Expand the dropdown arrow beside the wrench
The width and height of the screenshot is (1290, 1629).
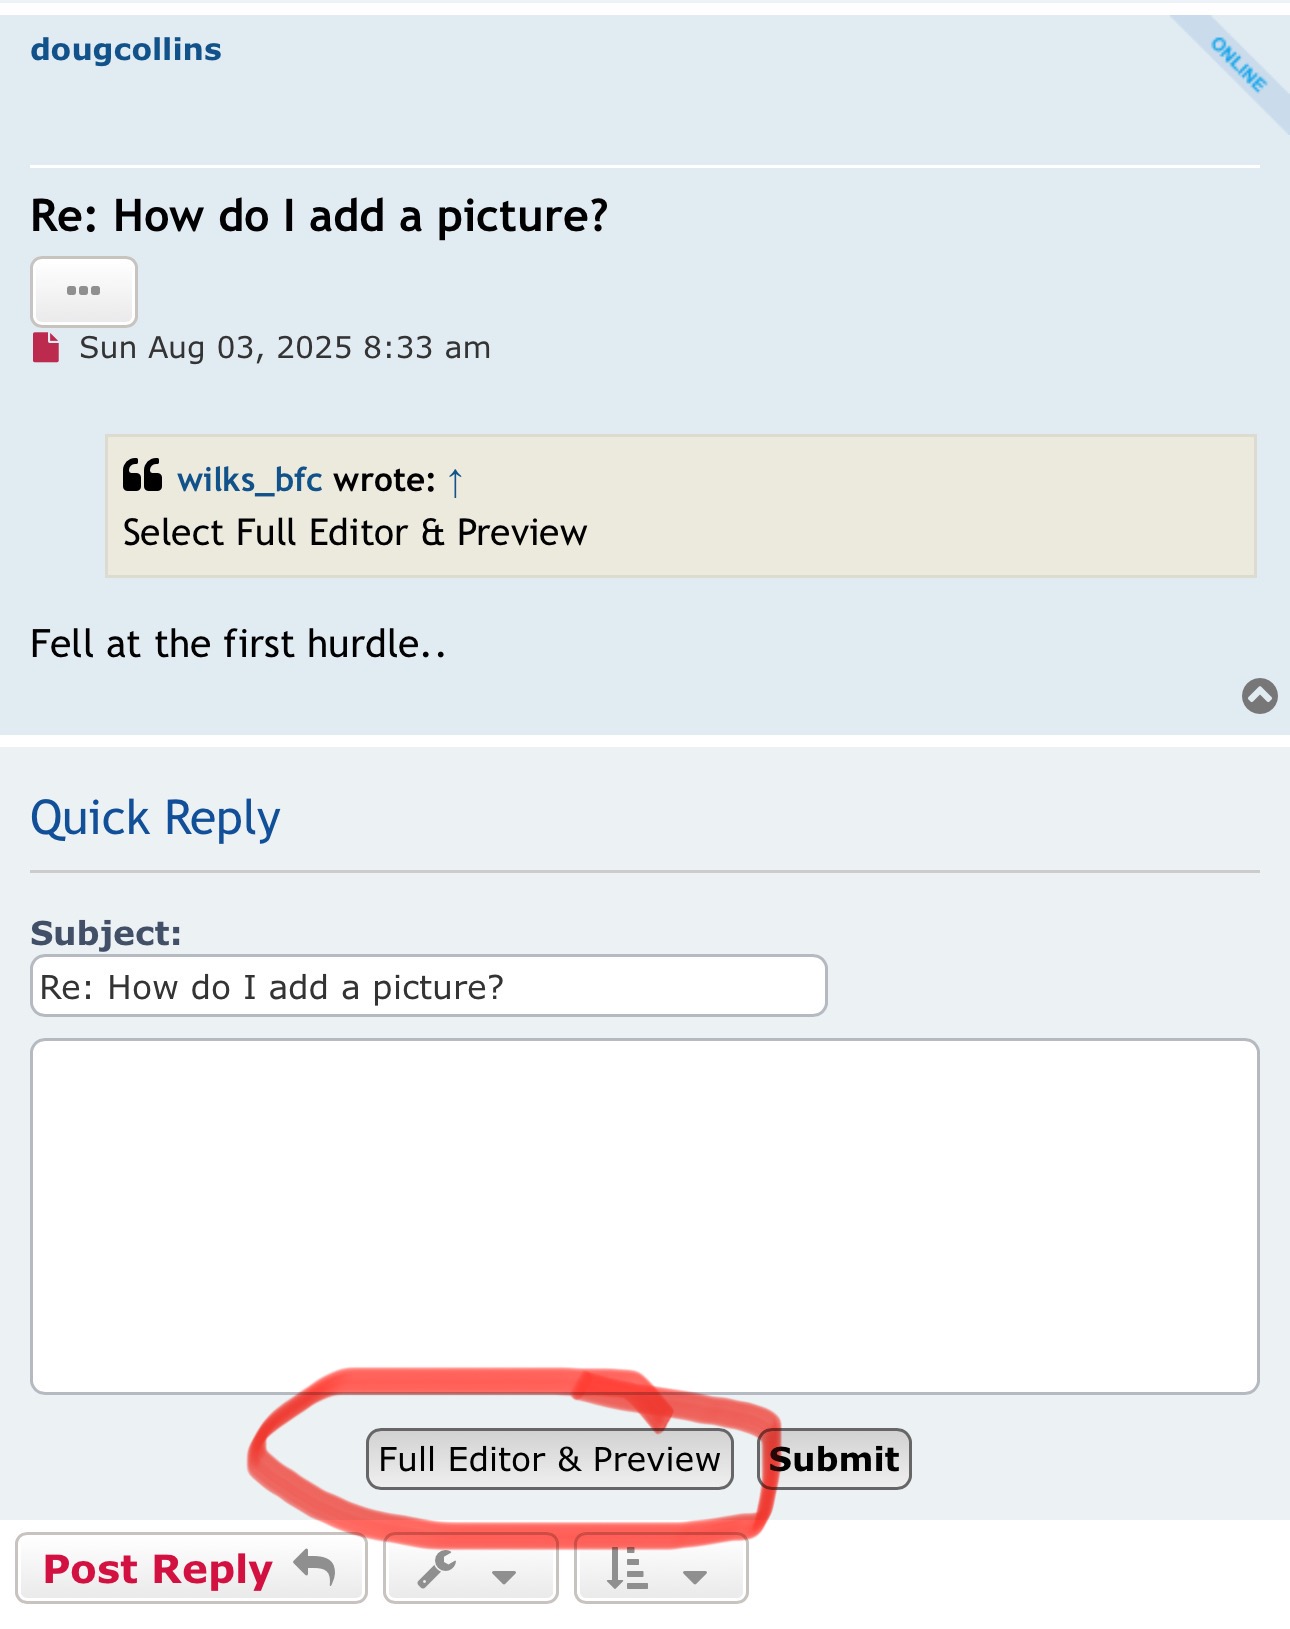504,1577
